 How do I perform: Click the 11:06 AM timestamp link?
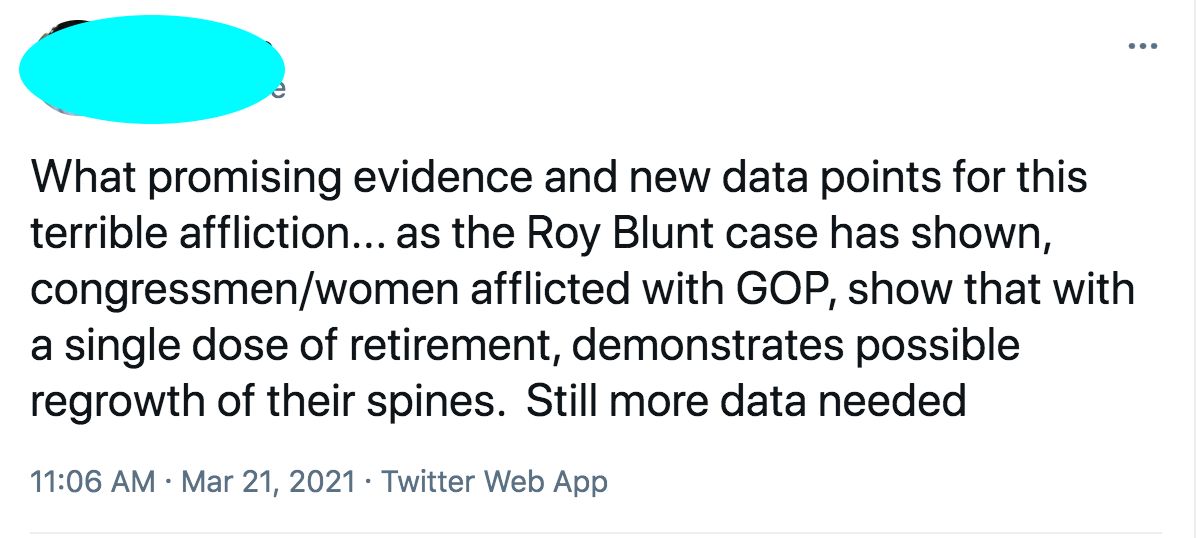93,482
